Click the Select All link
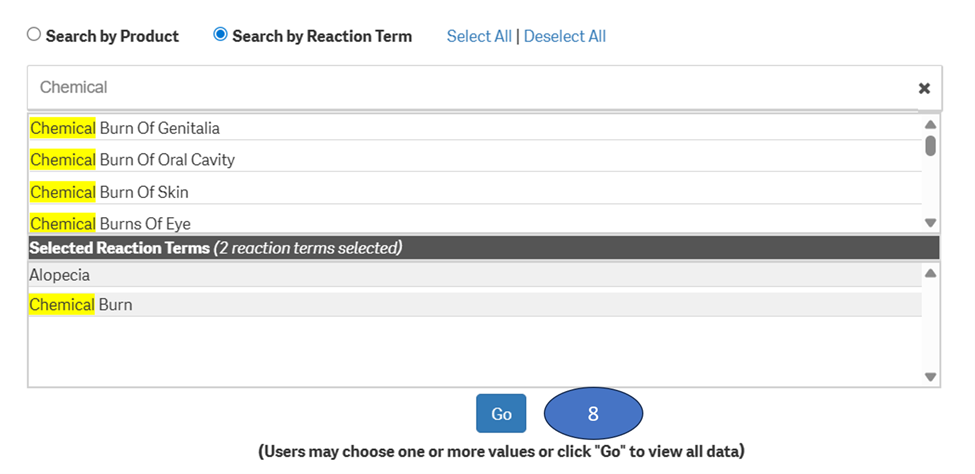Viewport: 975px width, 474px height. tap(479, 36)
